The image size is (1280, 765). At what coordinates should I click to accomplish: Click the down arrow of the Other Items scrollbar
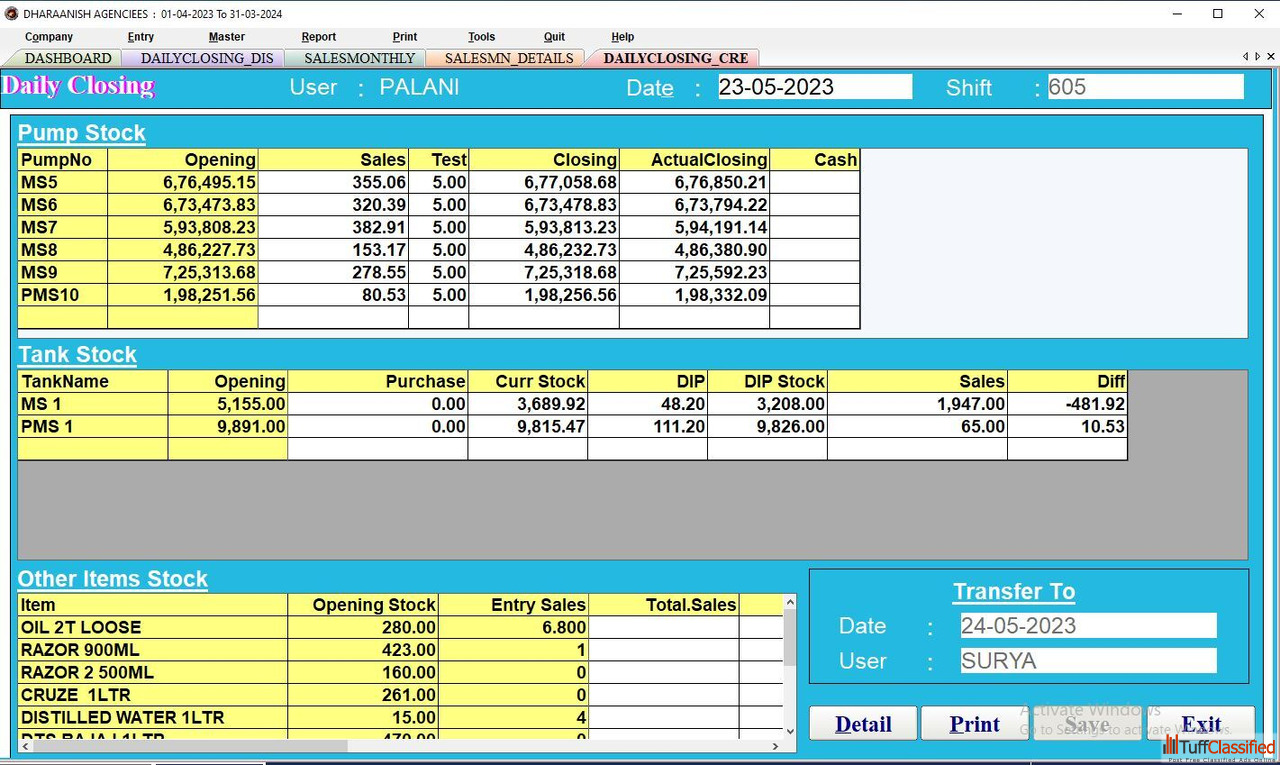(x=790, y=732)
